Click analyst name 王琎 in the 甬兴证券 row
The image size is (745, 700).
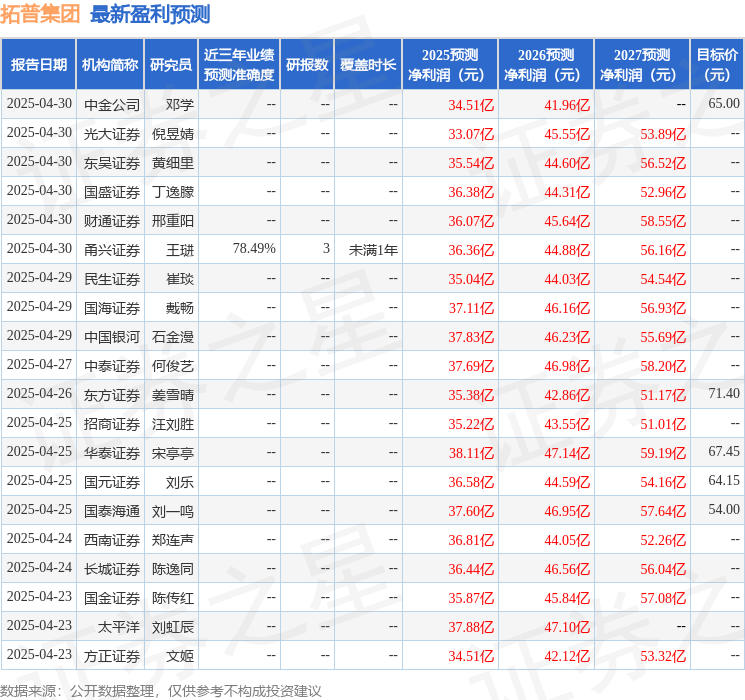[179, 249]
